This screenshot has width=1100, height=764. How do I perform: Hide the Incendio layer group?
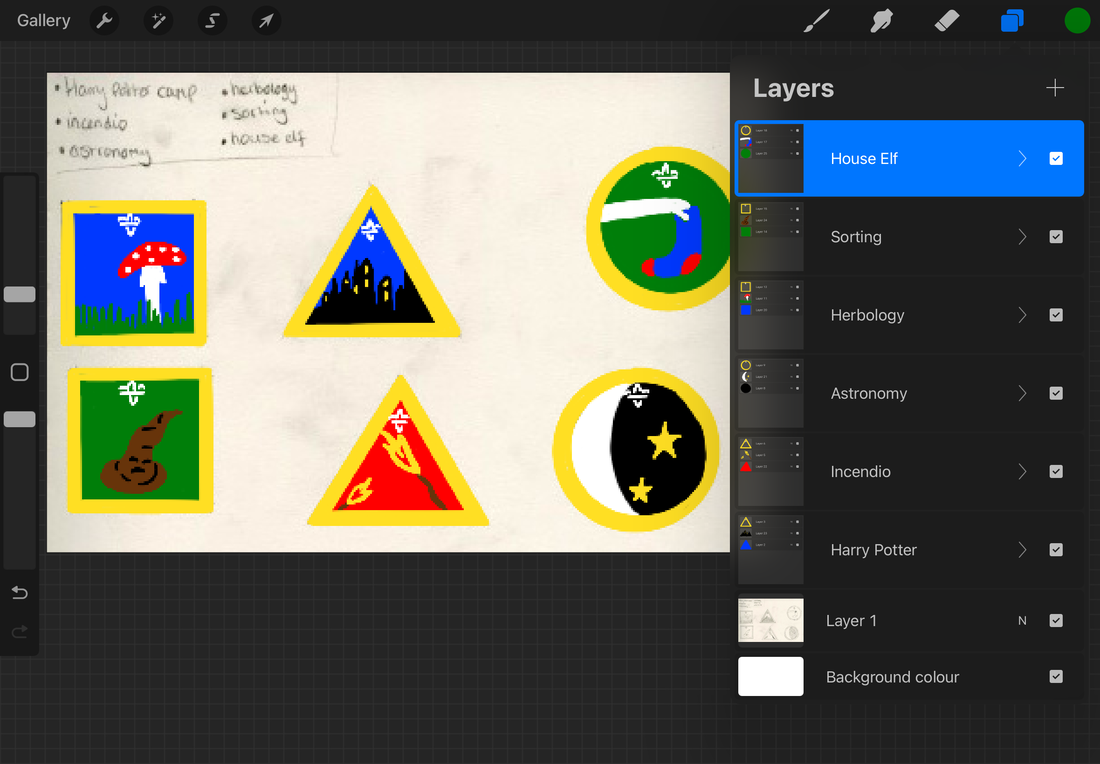click(x=1056, y=471)
